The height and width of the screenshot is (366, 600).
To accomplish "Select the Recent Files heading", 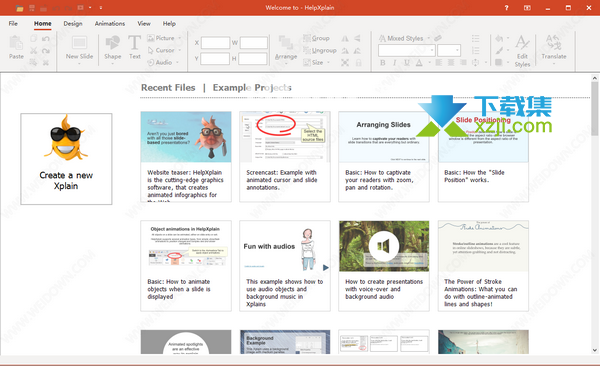I will (168, 88).
